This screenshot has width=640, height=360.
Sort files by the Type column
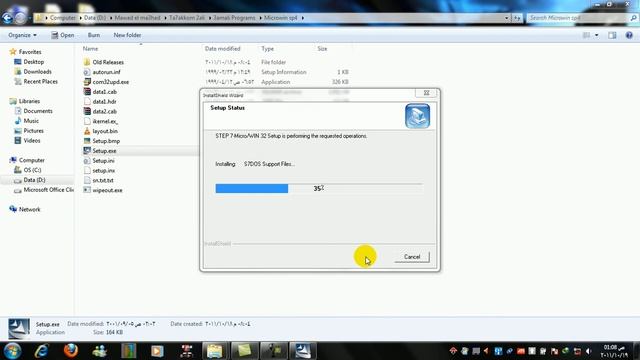pos(267,49)
